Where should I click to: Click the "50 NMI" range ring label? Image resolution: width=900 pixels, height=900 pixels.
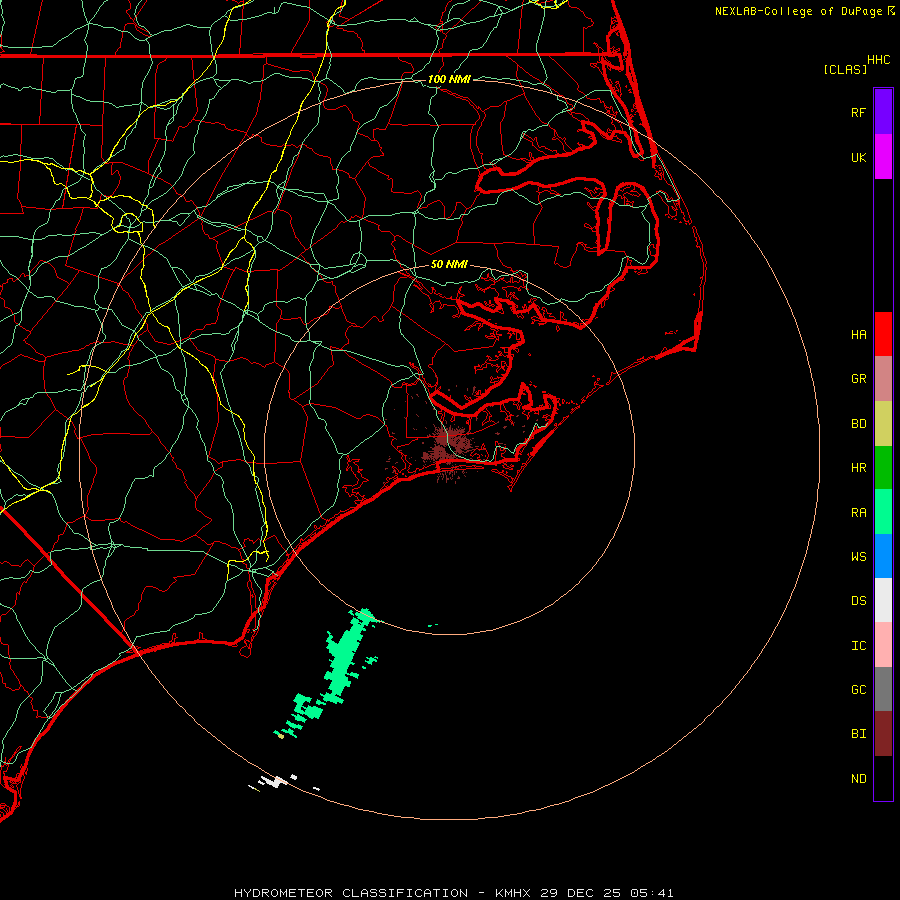pyautogui.click(x=449, y=264)
